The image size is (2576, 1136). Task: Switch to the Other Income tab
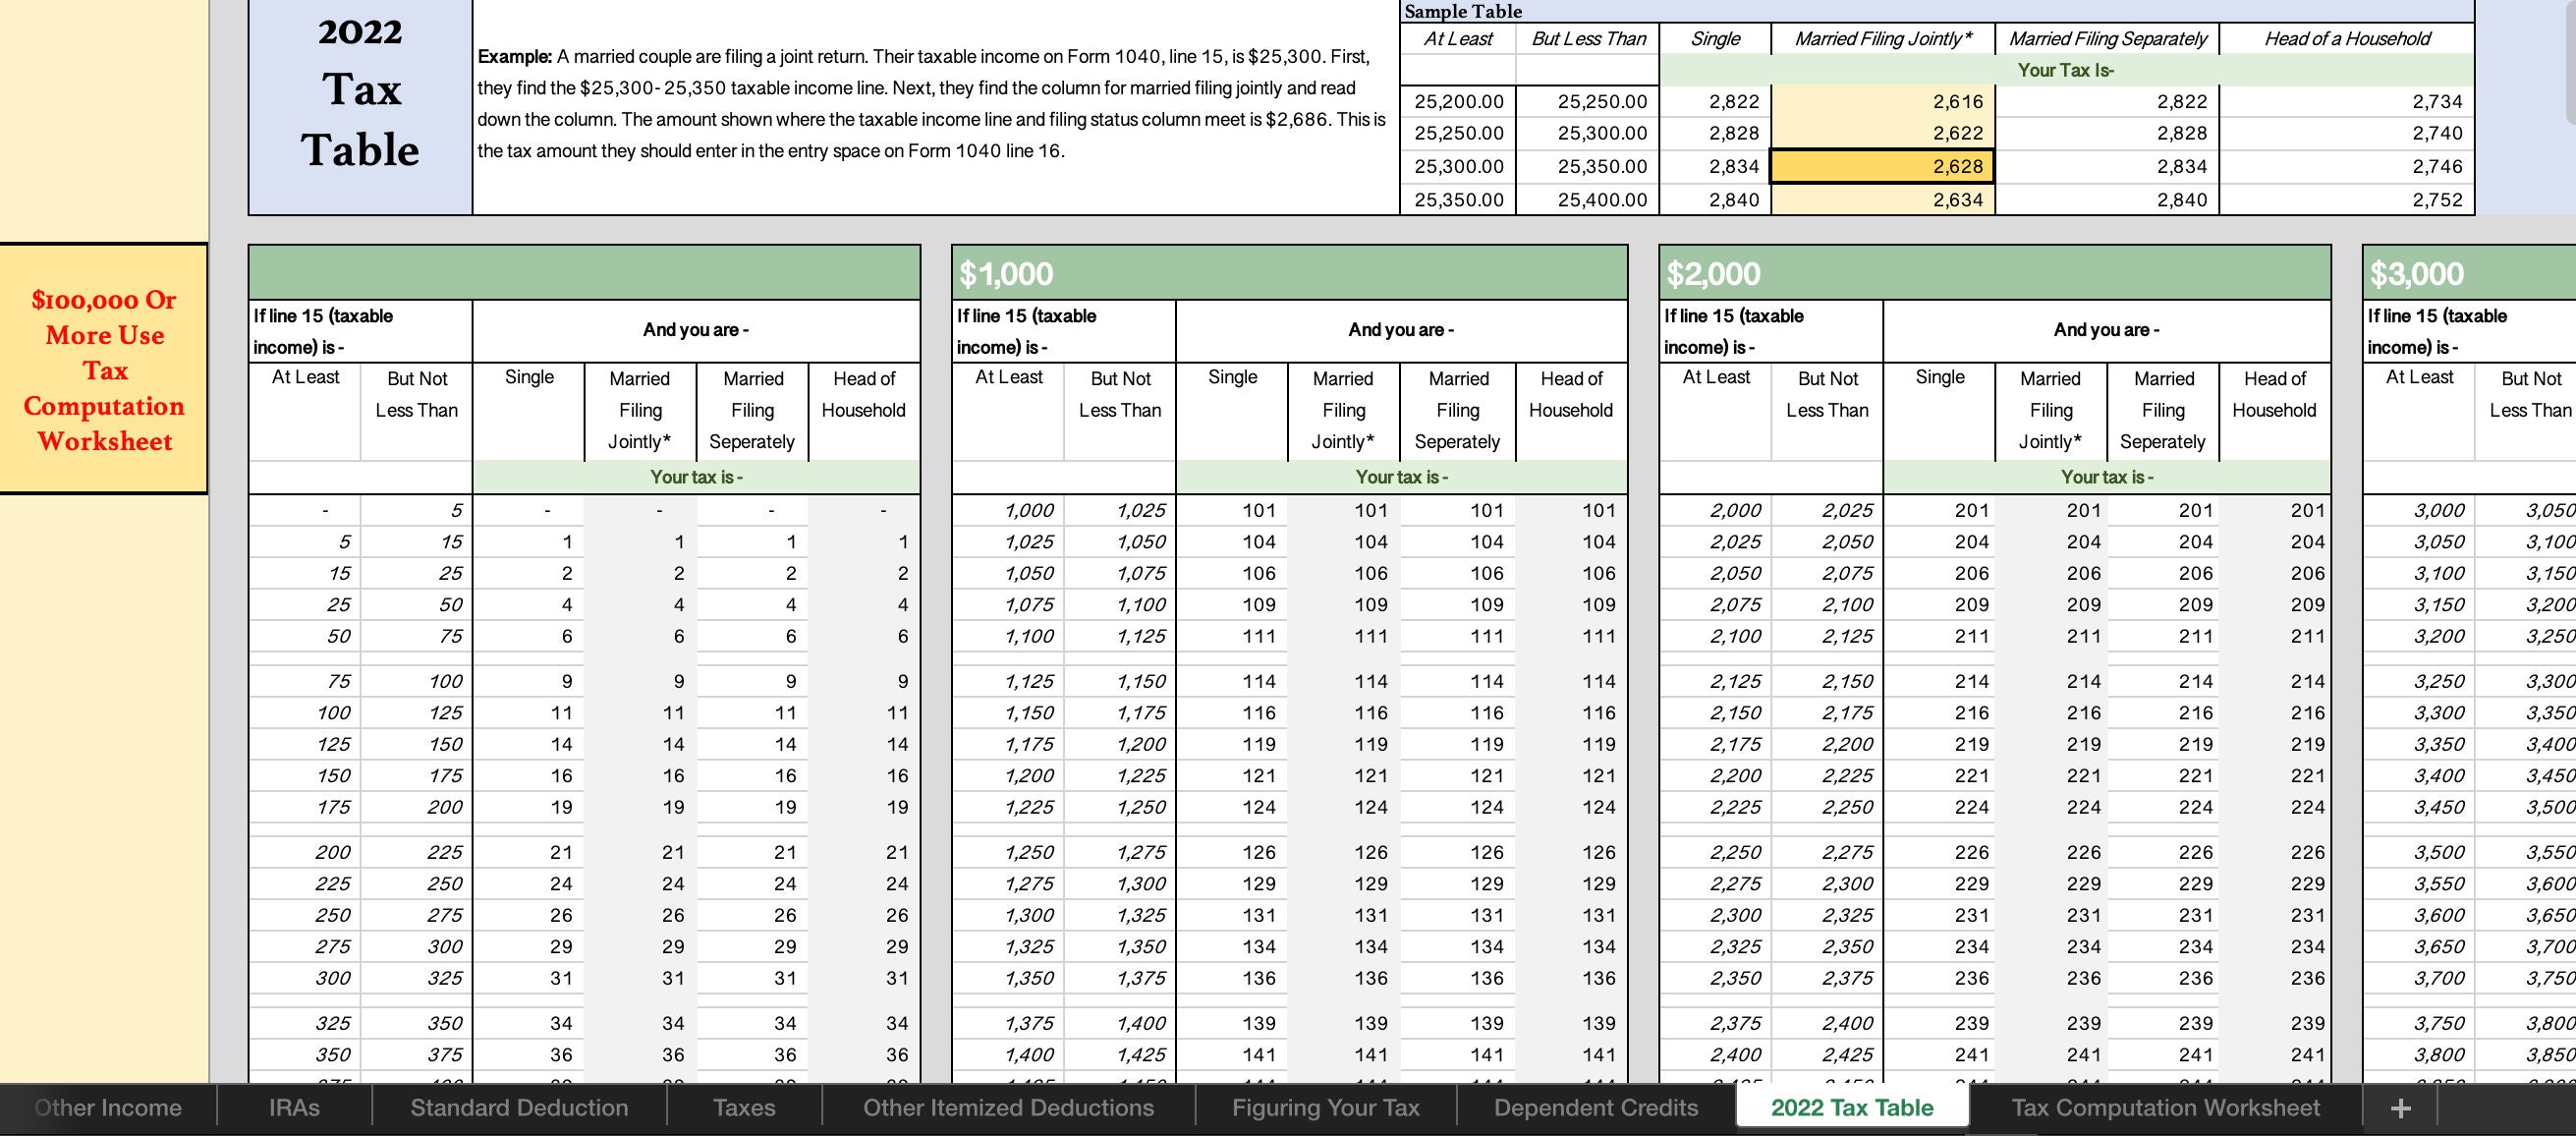pyautogui.click(x=108, y=1107)
